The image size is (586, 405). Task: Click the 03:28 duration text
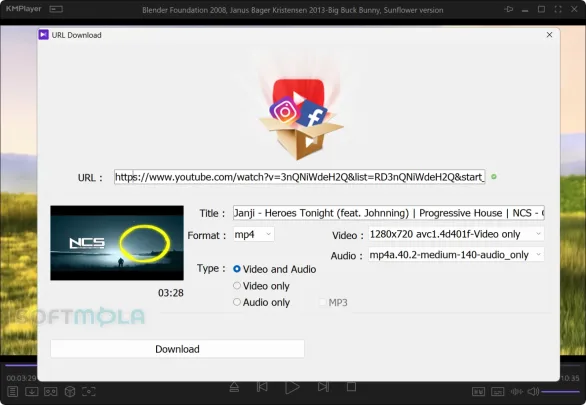point(171,293)
